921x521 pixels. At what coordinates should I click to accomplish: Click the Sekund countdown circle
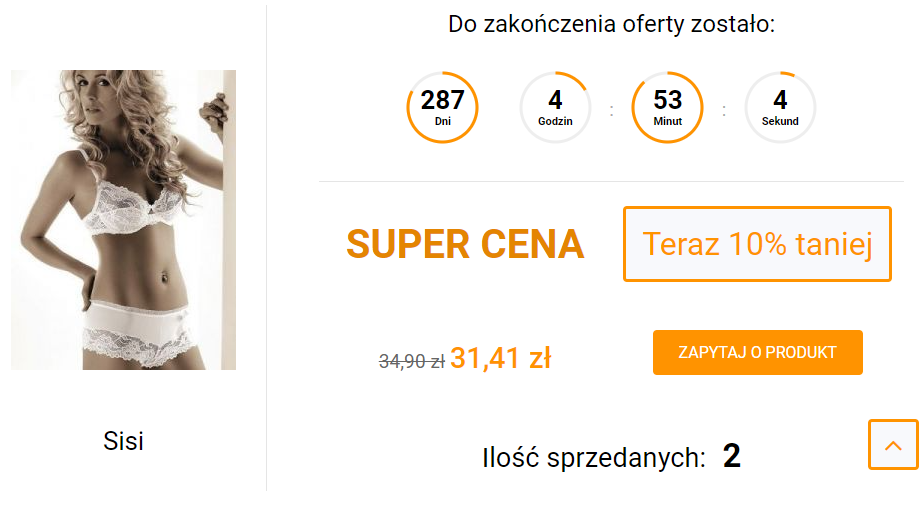pos(780,107)
